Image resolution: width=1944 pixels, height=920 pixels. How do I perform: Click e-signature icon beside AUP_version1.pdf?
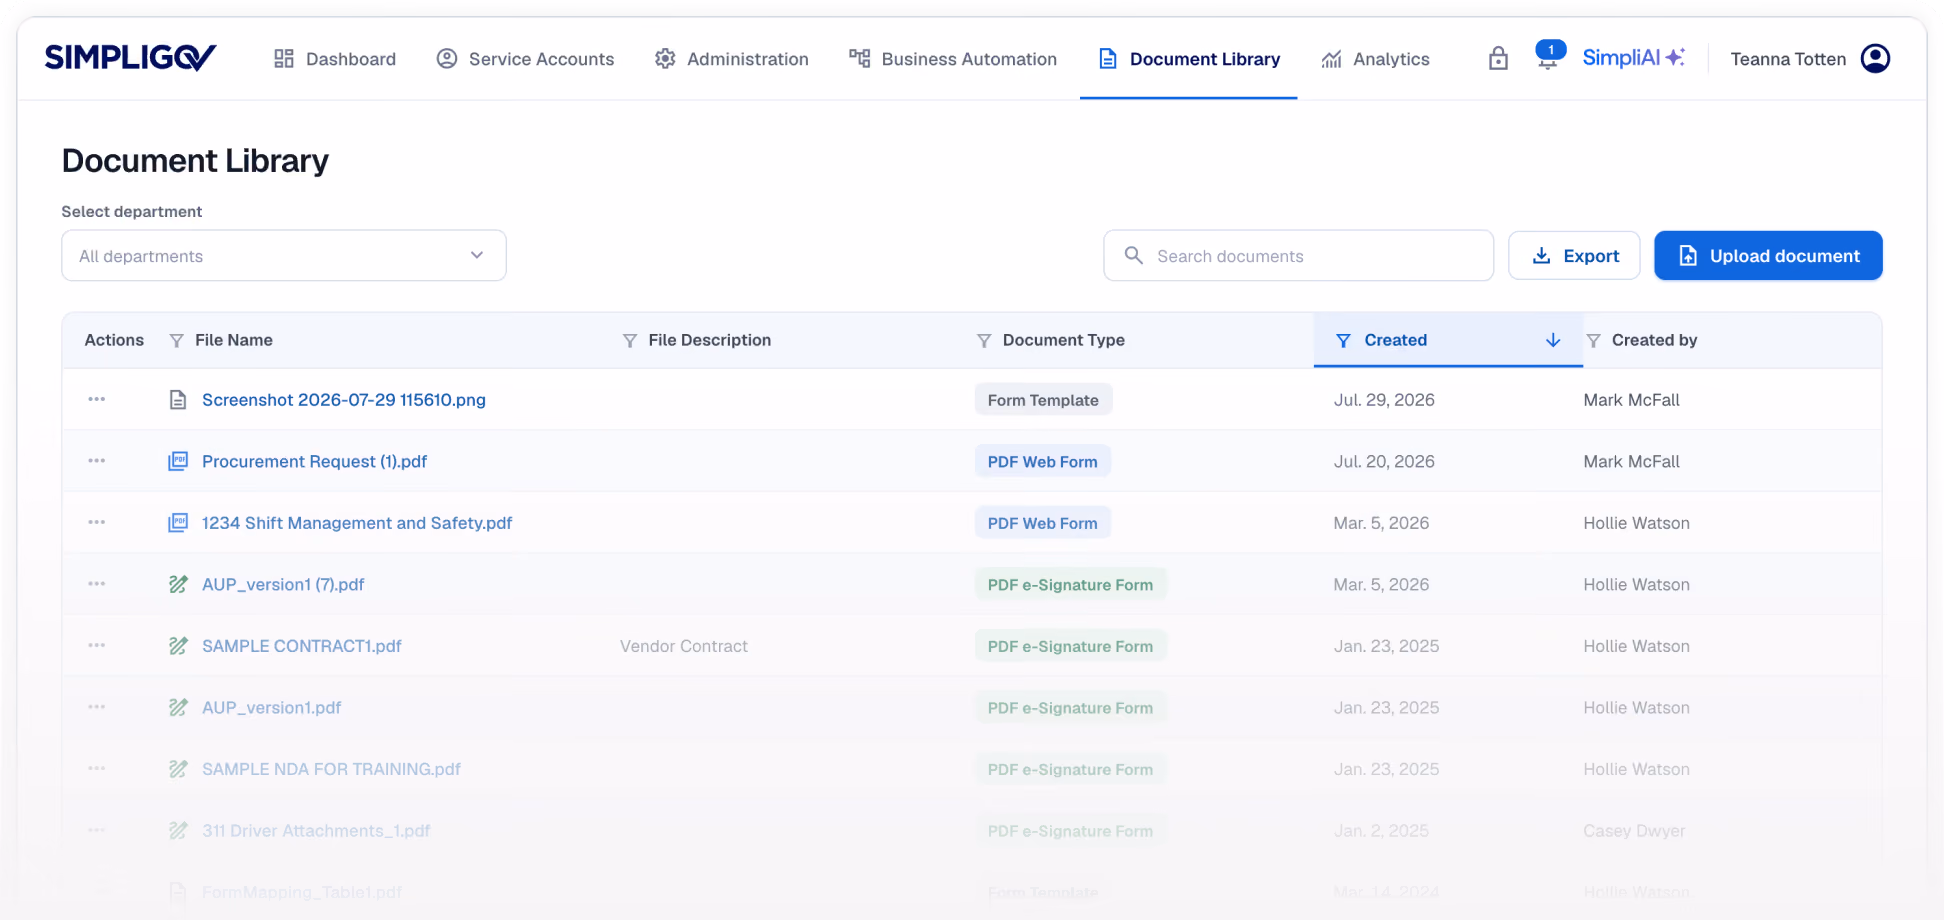[178, 707]
